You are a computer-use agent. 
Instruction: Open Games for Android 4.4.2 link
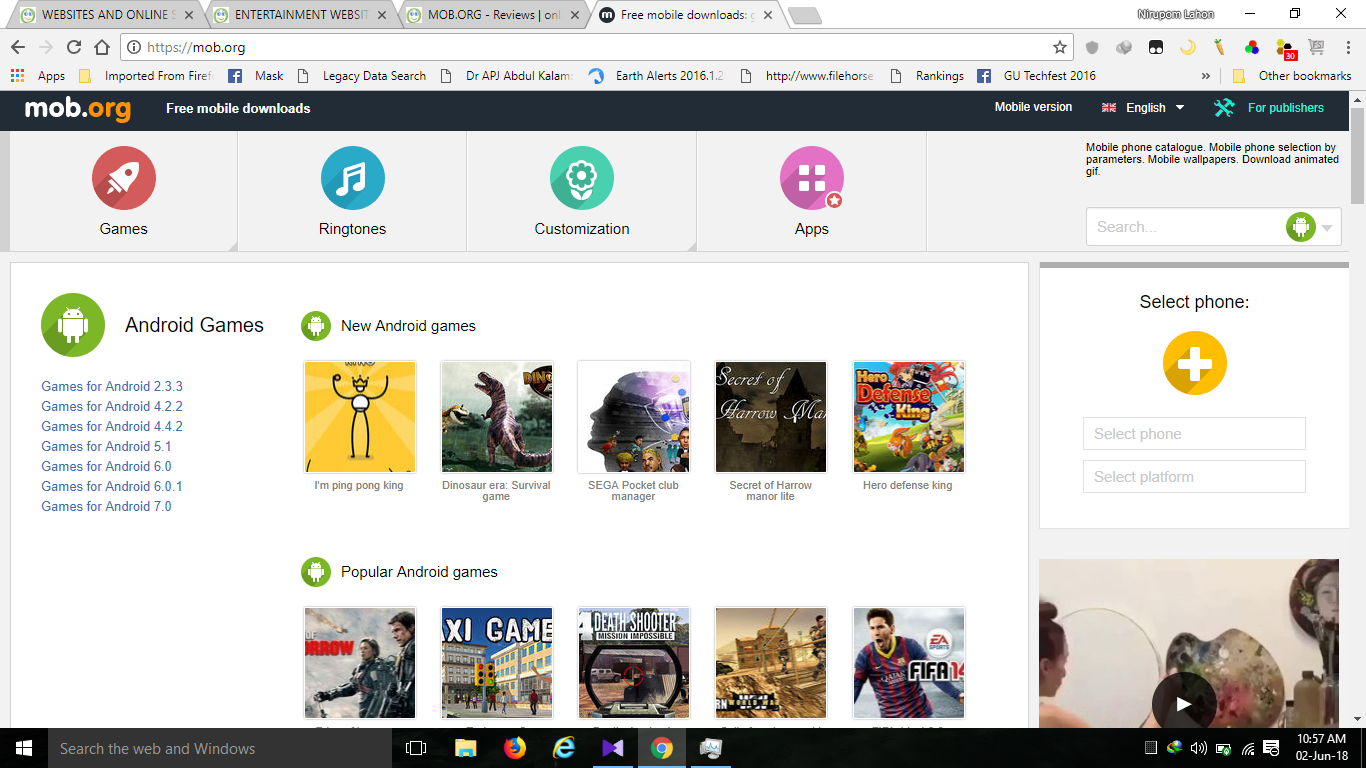(112, 426)
